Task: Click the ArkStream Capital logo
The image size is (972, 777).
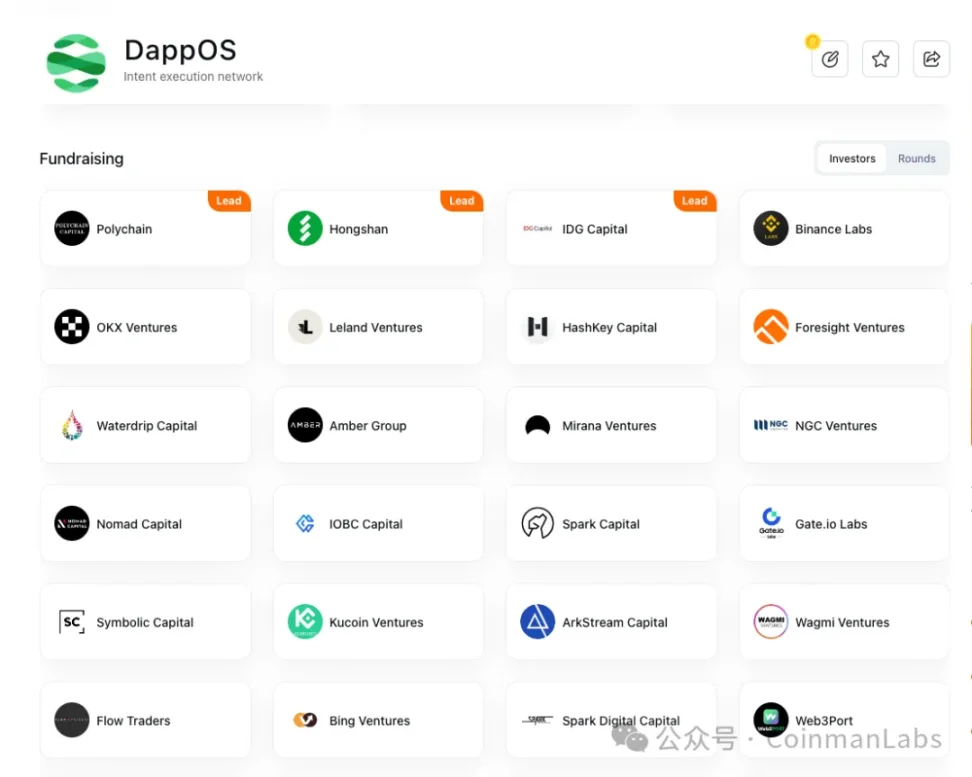Action: click(x=537, y=622)
